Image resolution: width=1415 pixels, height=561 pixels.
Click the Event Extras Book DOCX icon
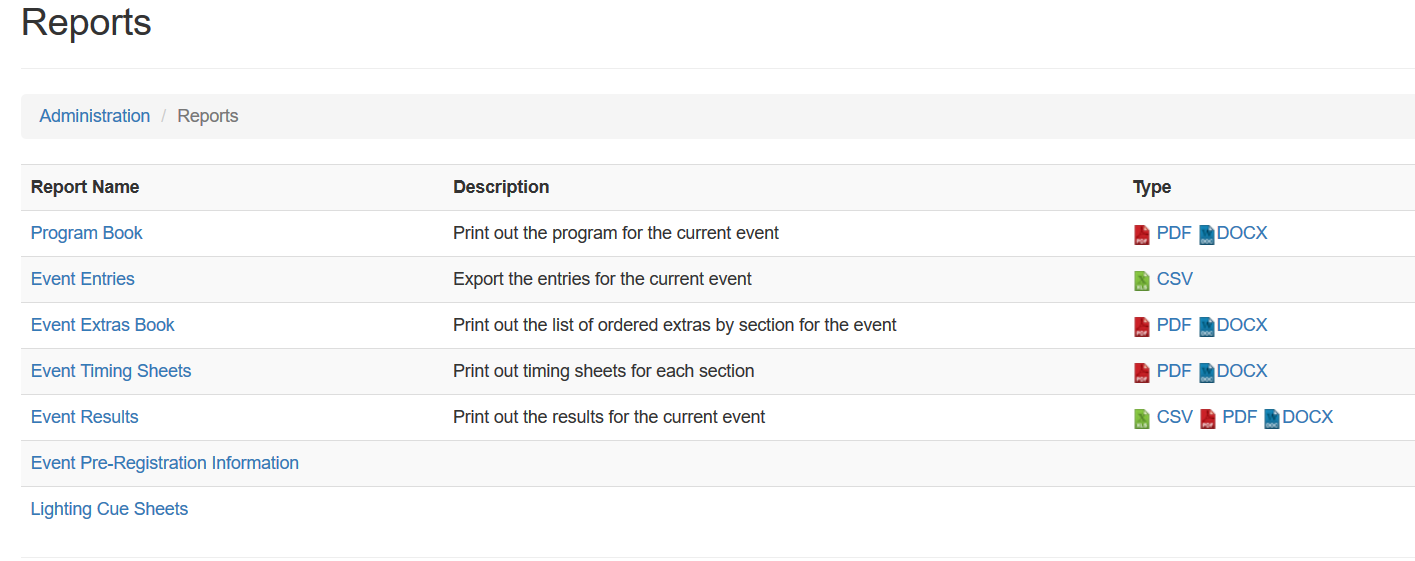[x=1206, y=327]
